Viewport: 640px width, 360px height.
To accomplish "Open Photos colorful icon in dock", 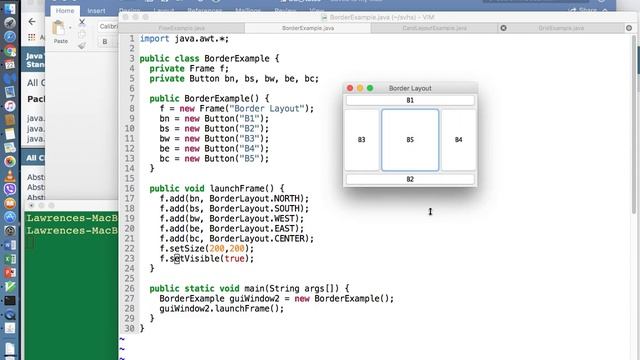I will 10,162.
